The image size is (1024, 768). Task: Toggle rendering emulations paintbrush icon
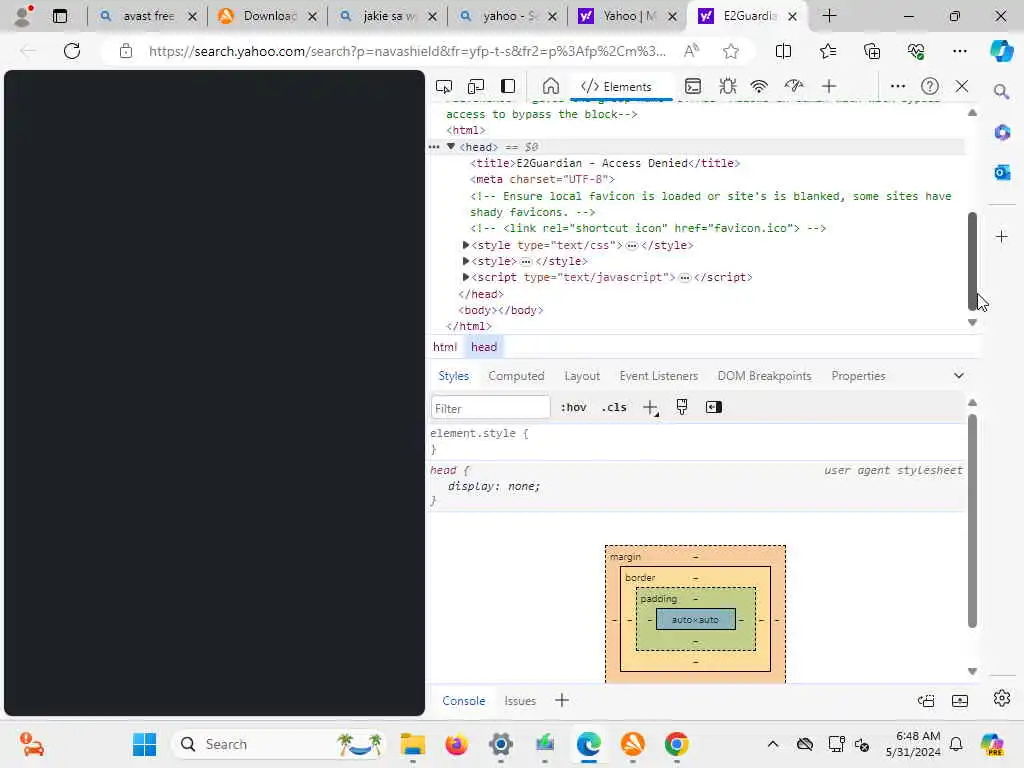(682, 407)
